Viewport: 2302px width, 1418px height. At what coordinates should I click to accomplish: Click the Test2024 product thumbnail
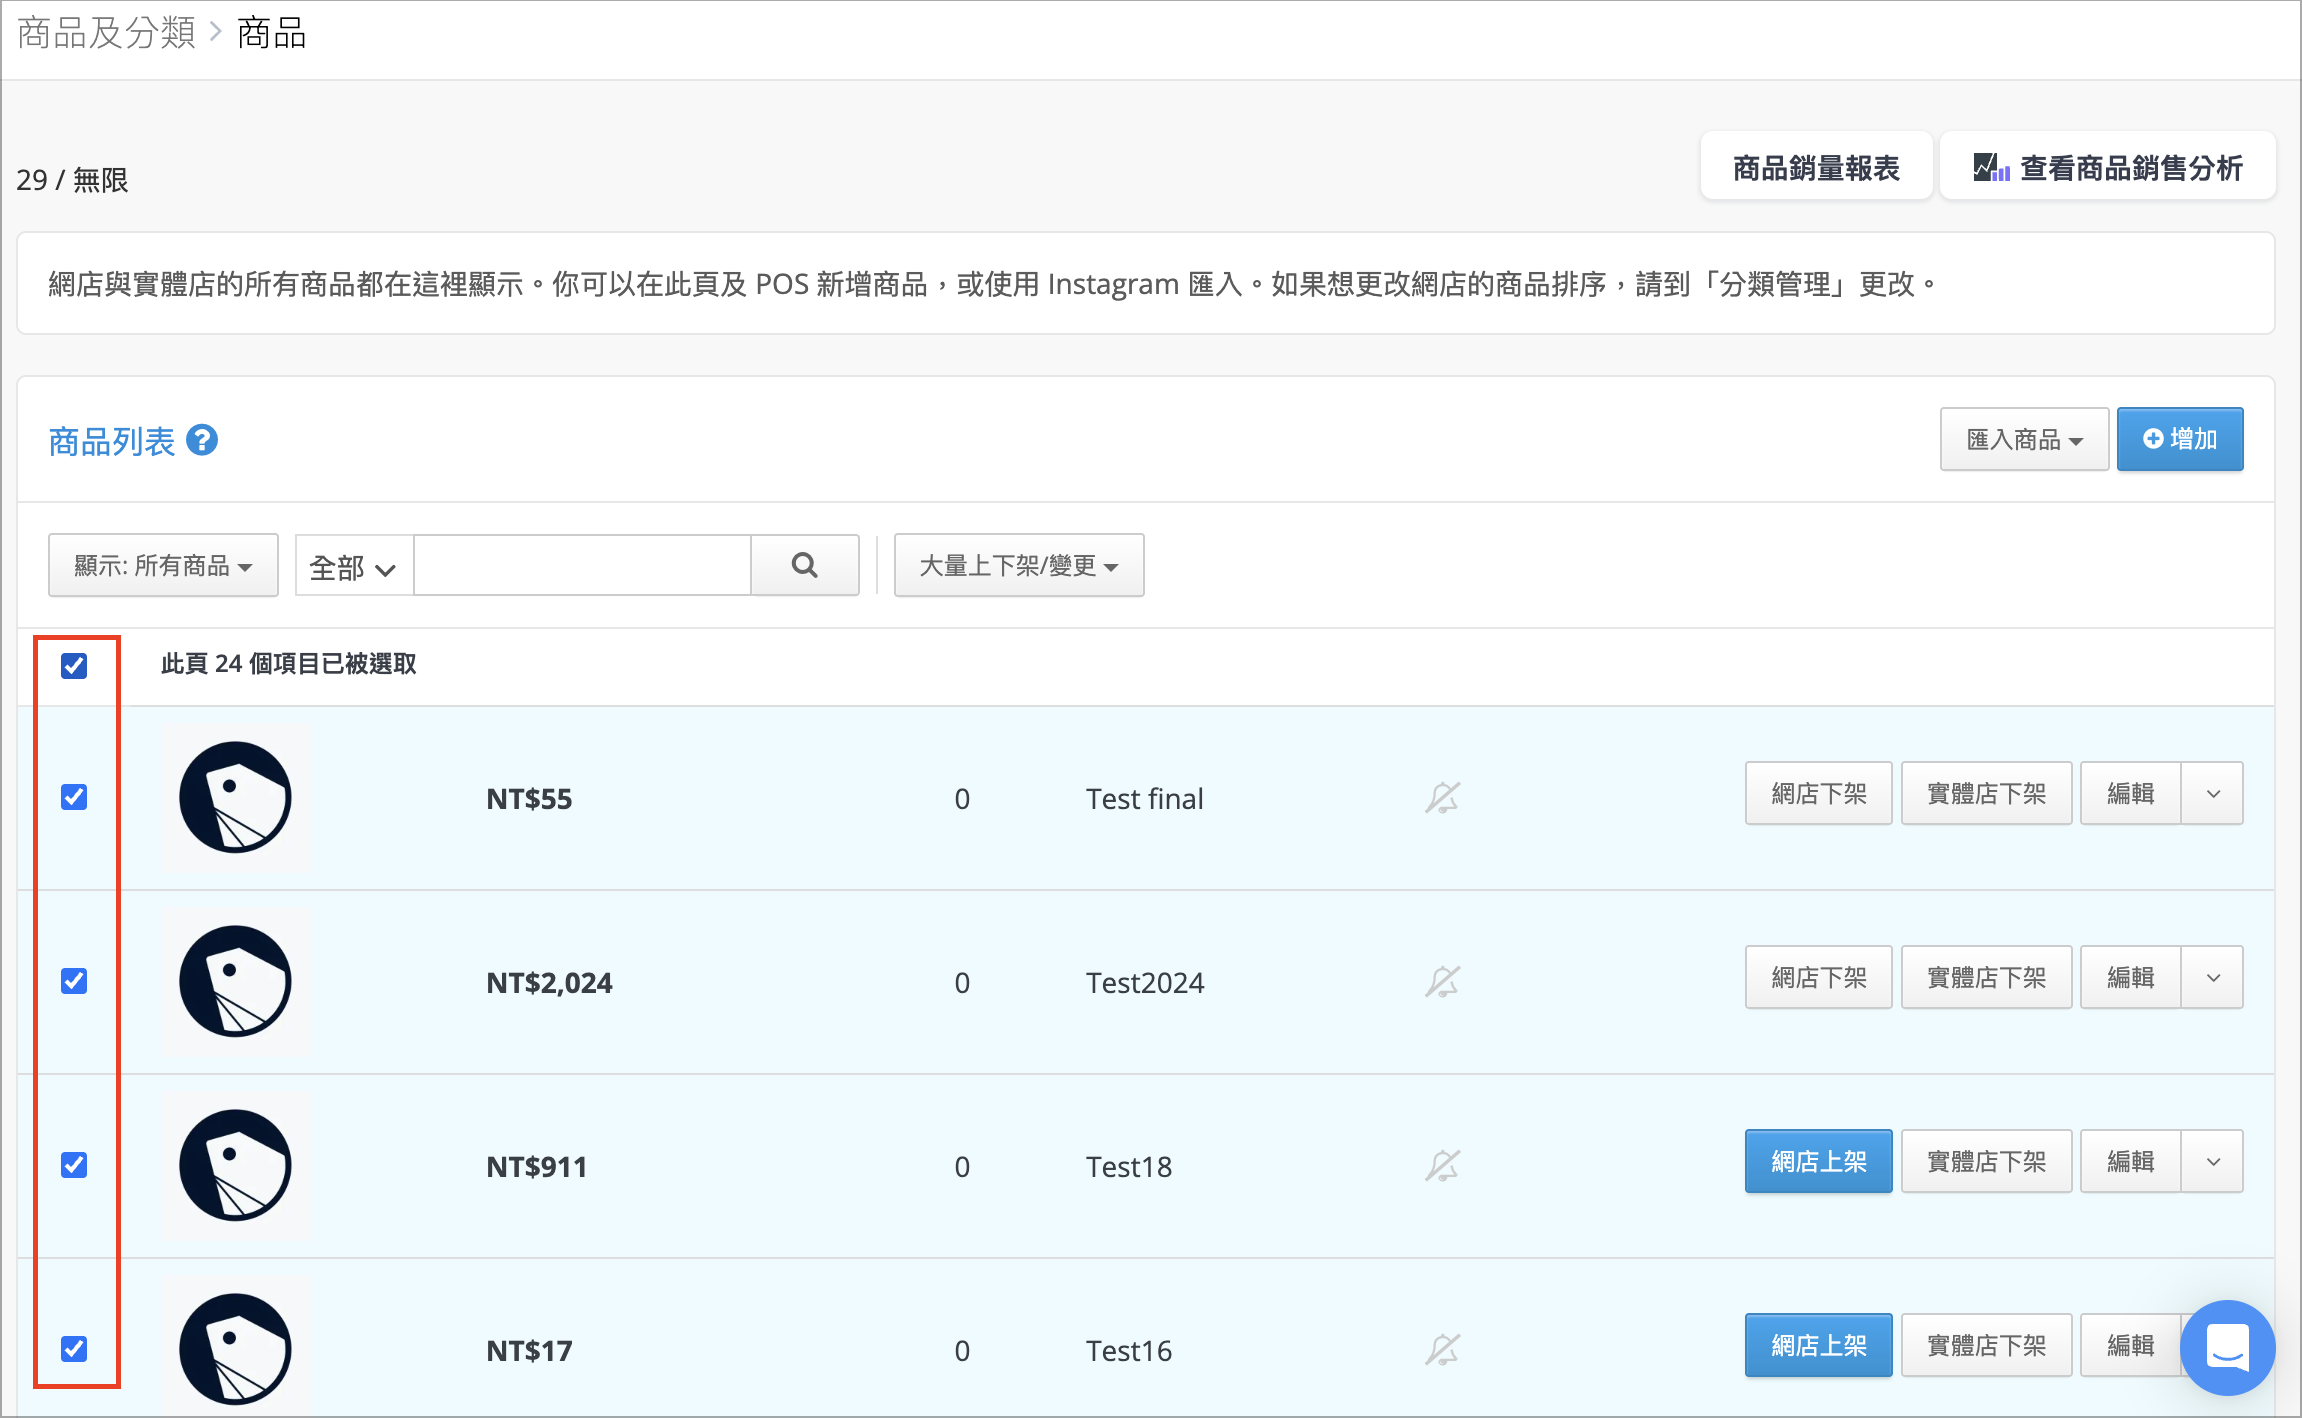point(236,981)
